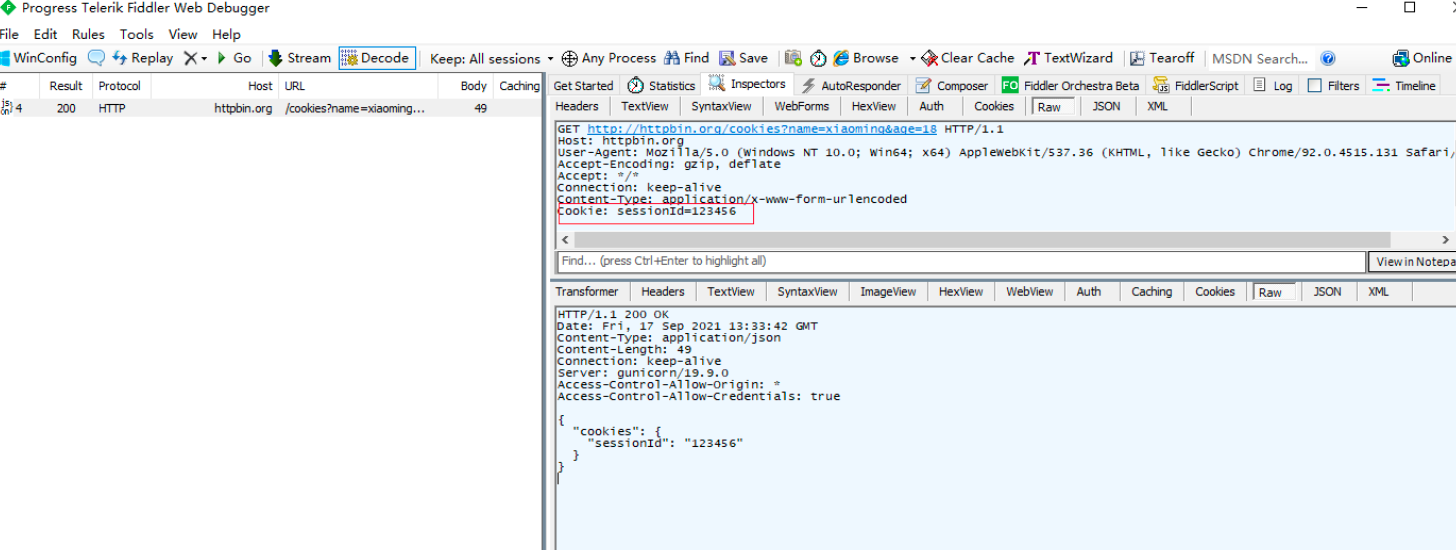The height and width of the screenshot is (550, 1456).
Task: Click the View in Notepad button
Action: 1411,262
